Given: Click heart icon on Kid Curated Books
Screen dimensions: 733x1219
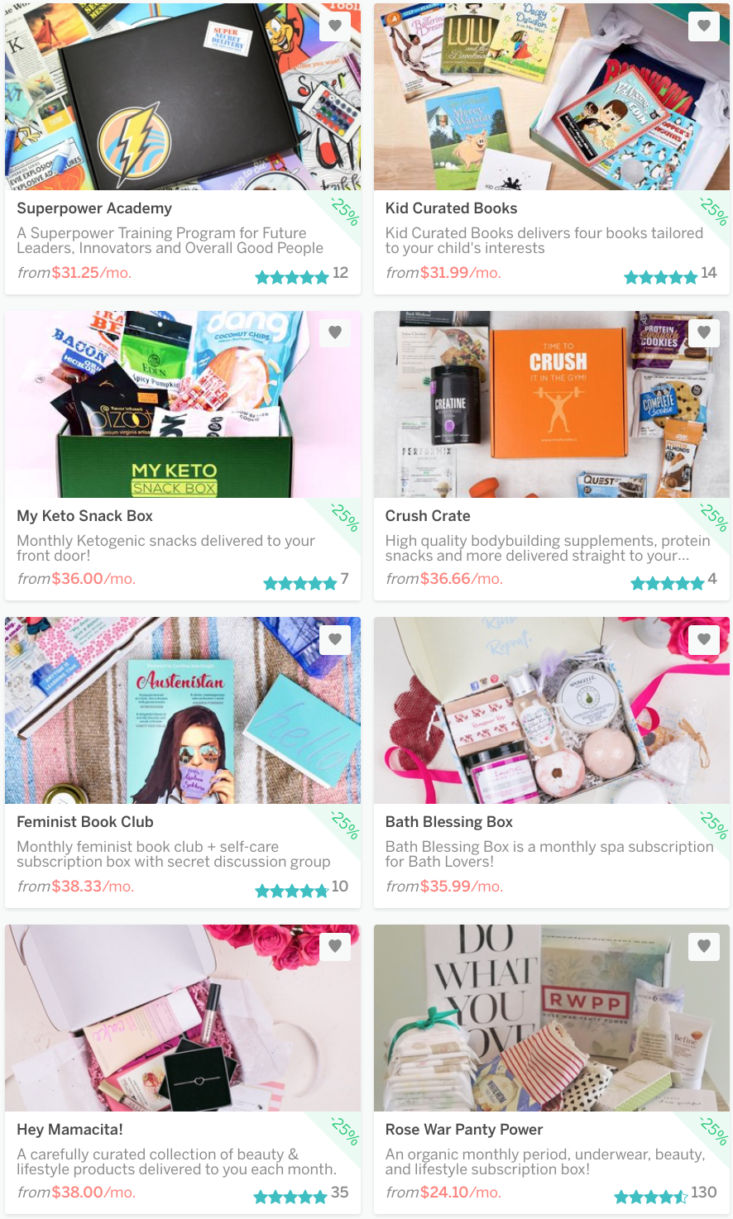Looking at the screenshot, I should 704,26.
